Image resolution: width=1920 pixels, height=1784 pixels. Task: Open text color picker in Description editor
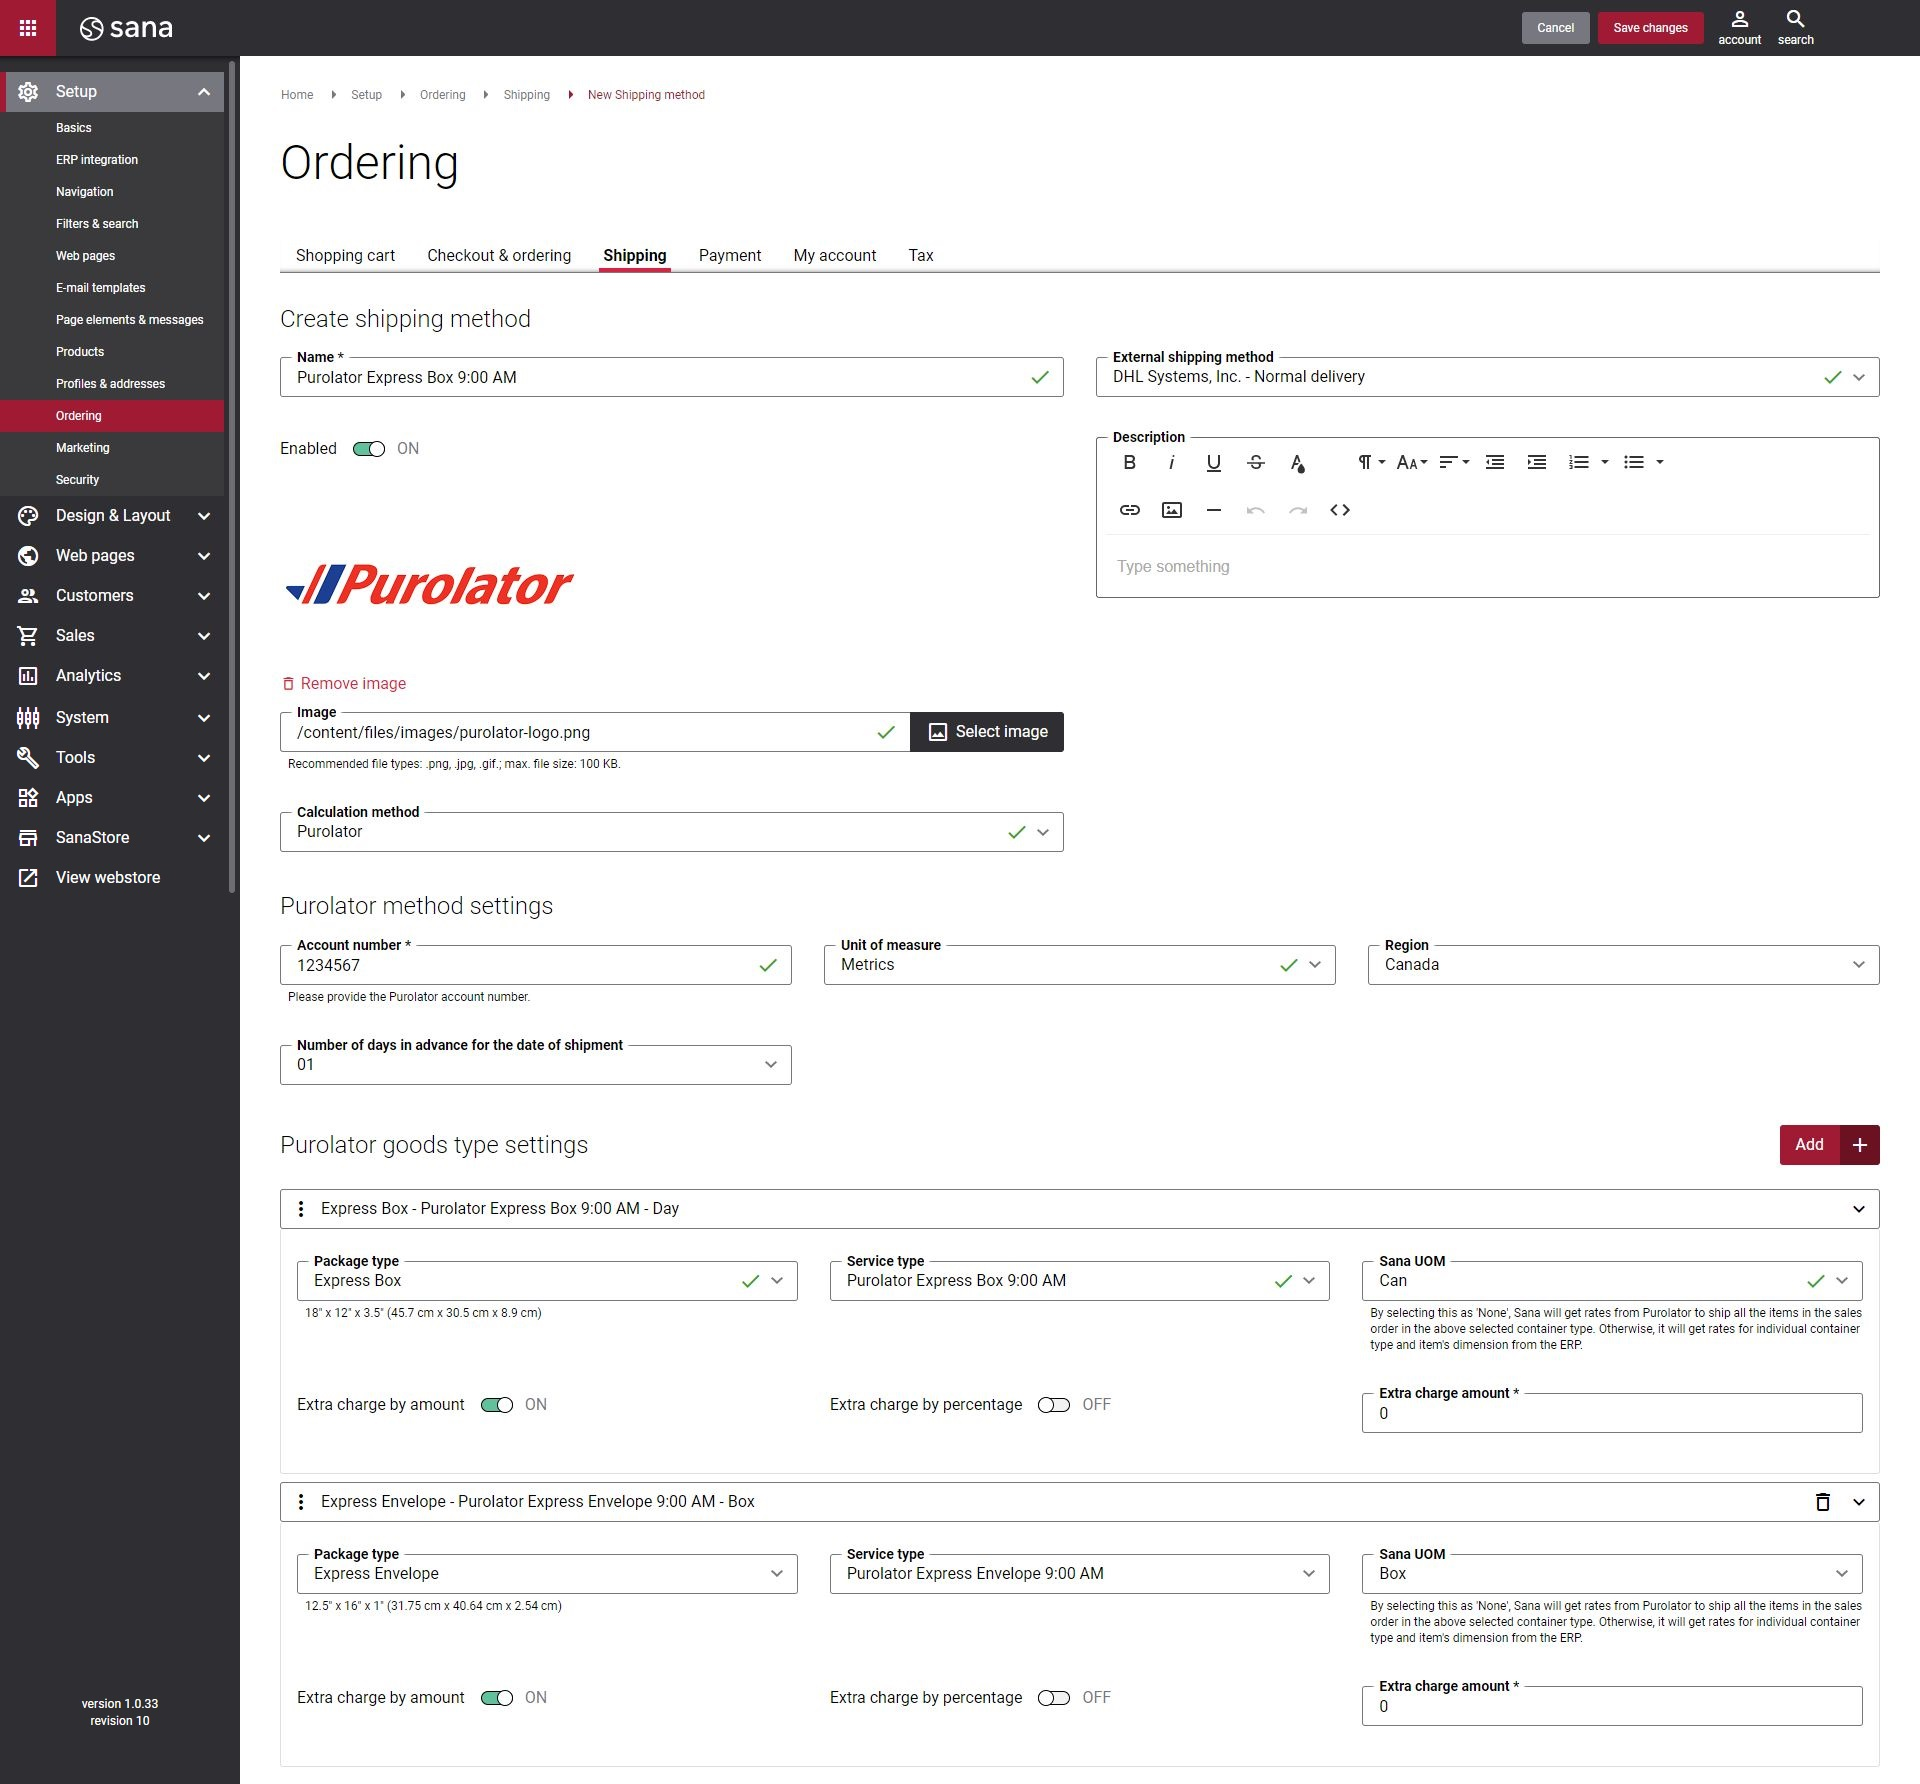pos(1297,462)
